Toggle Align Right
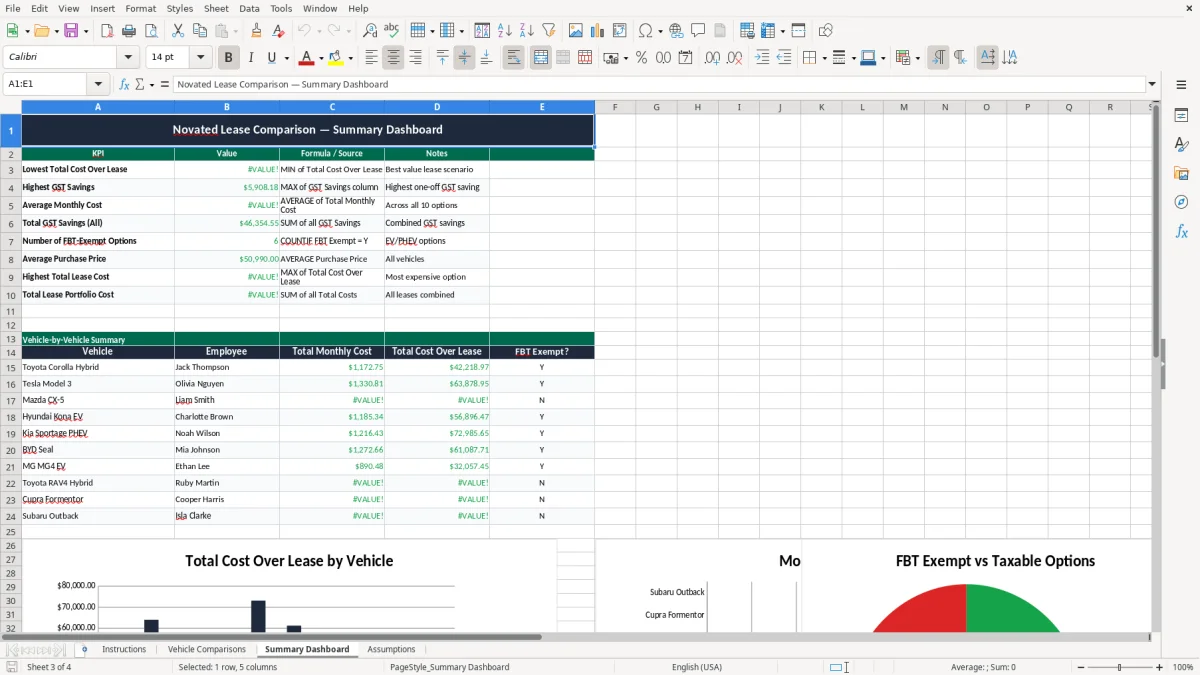The image size is (1200, 675). (415, 58)
